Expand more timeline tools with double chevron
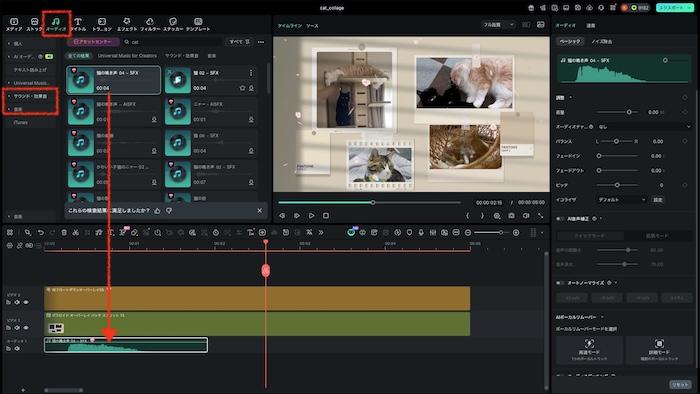Viewport: 700px width, 394px height. [x=321, y=232]
